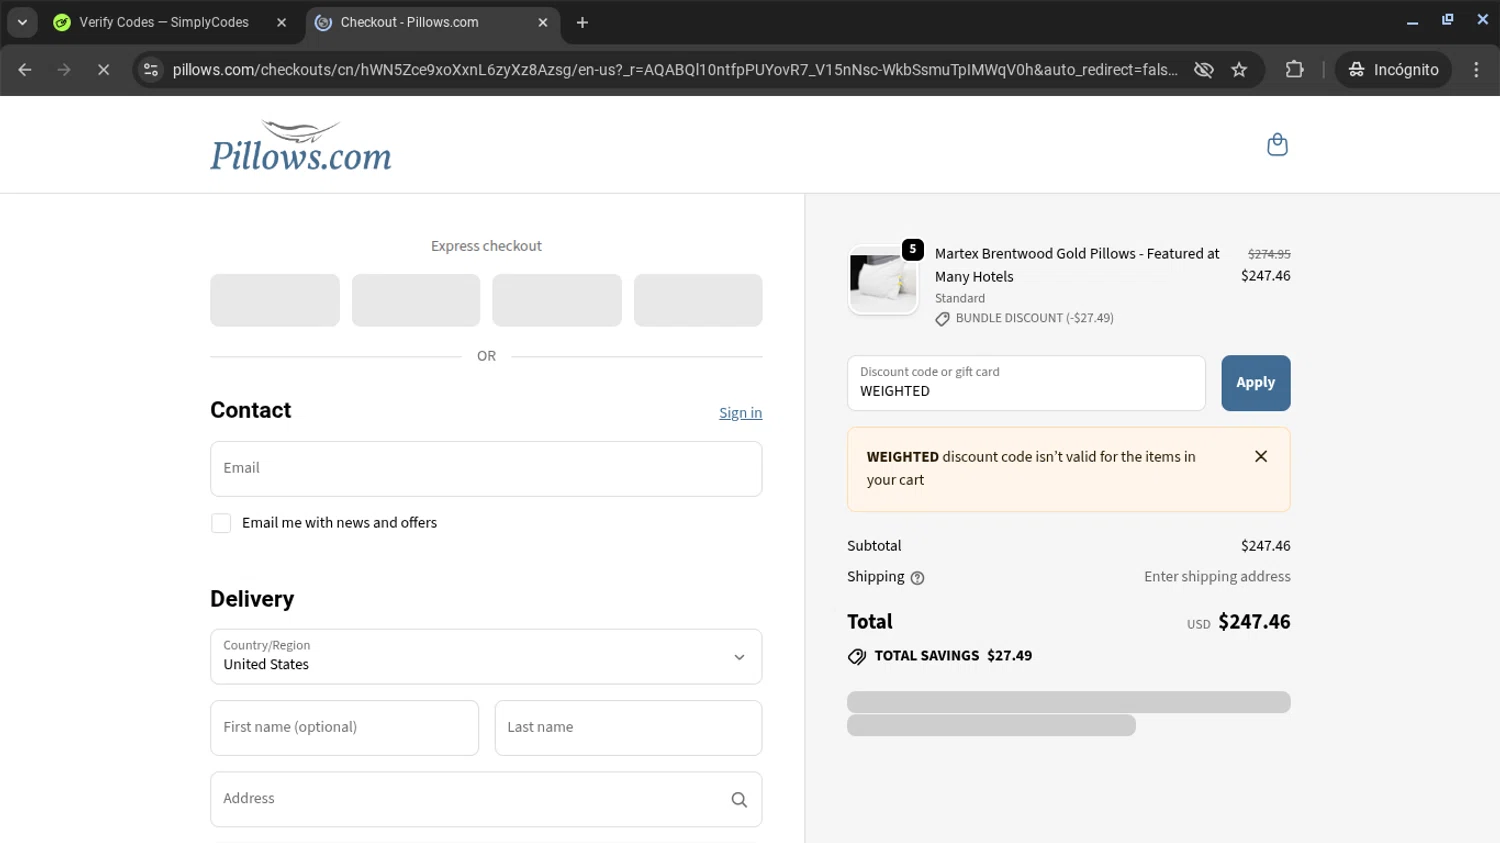Open browser extensions menu
Image resolution: width=1500 pixels, height=843 pixels.
(1294, 69)
